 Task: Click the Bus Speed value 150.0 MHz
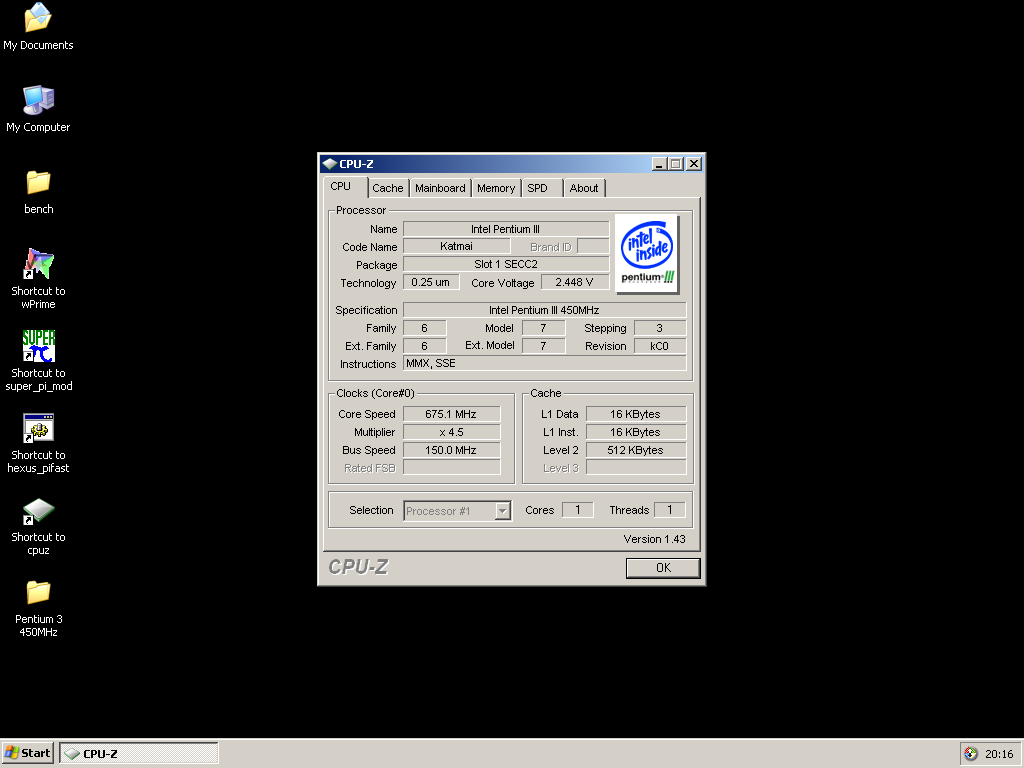tap(451, 450)
